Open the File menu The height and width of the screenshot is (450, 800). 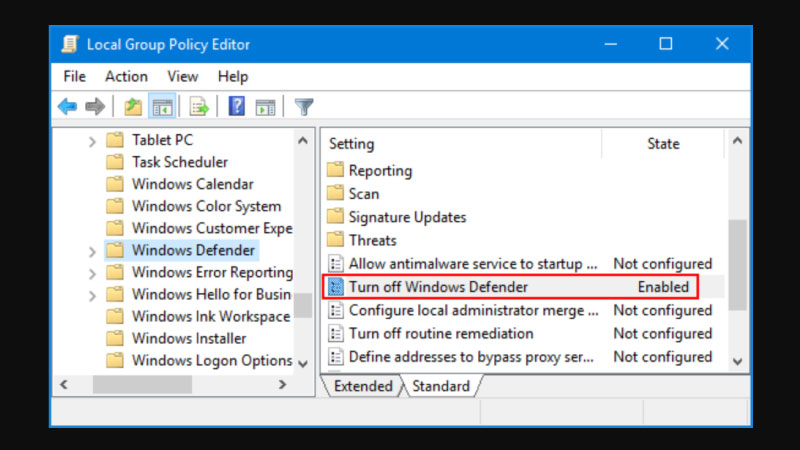[x=74, y=77]
